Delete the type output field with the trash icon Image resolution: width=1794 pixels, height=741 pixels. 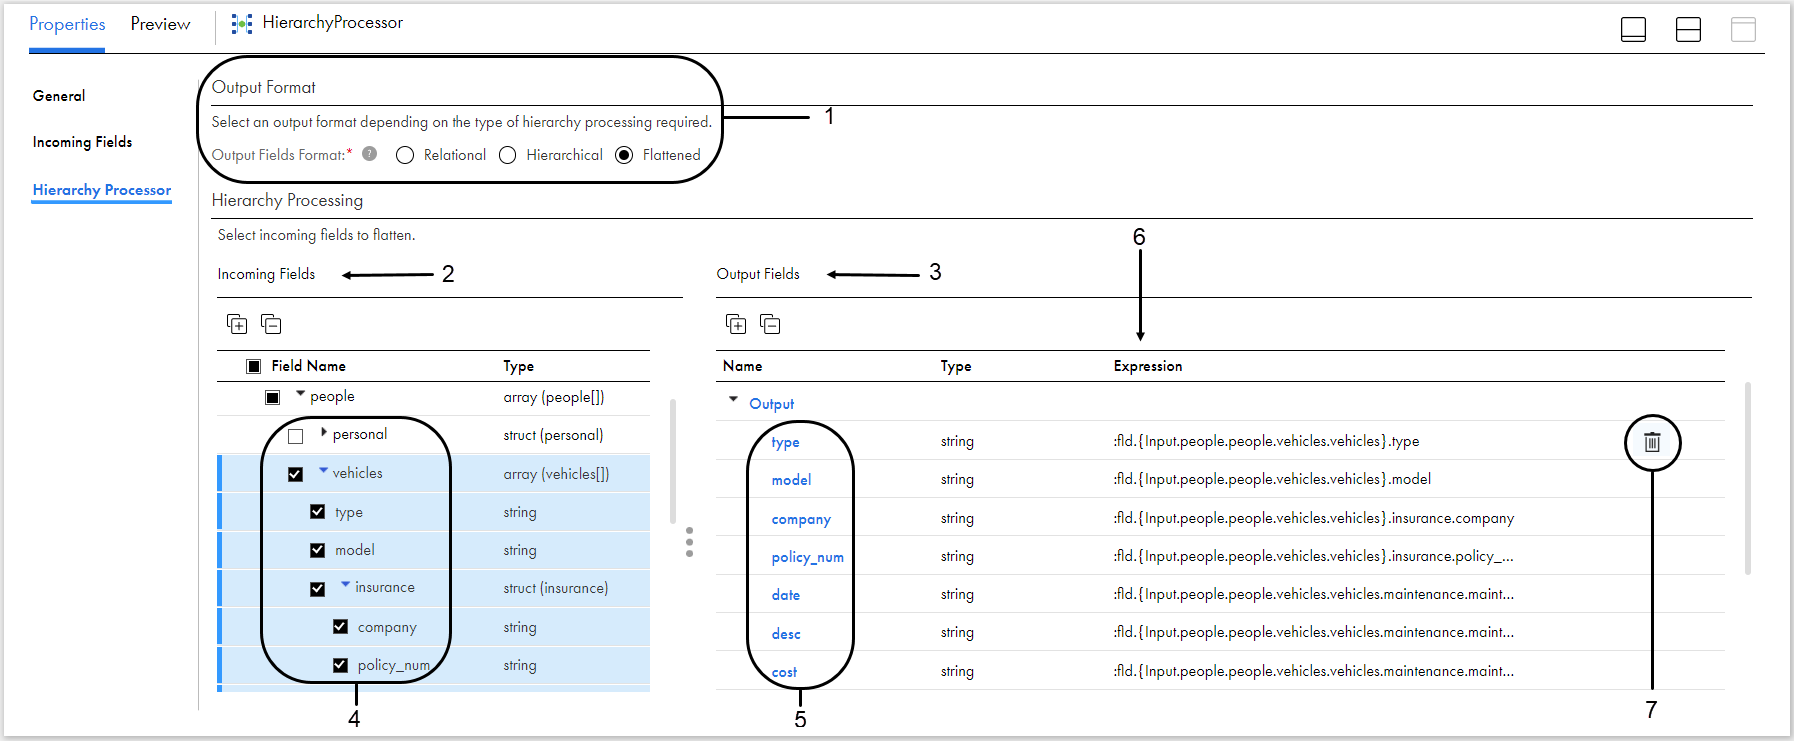click(x=1652, y=442)
